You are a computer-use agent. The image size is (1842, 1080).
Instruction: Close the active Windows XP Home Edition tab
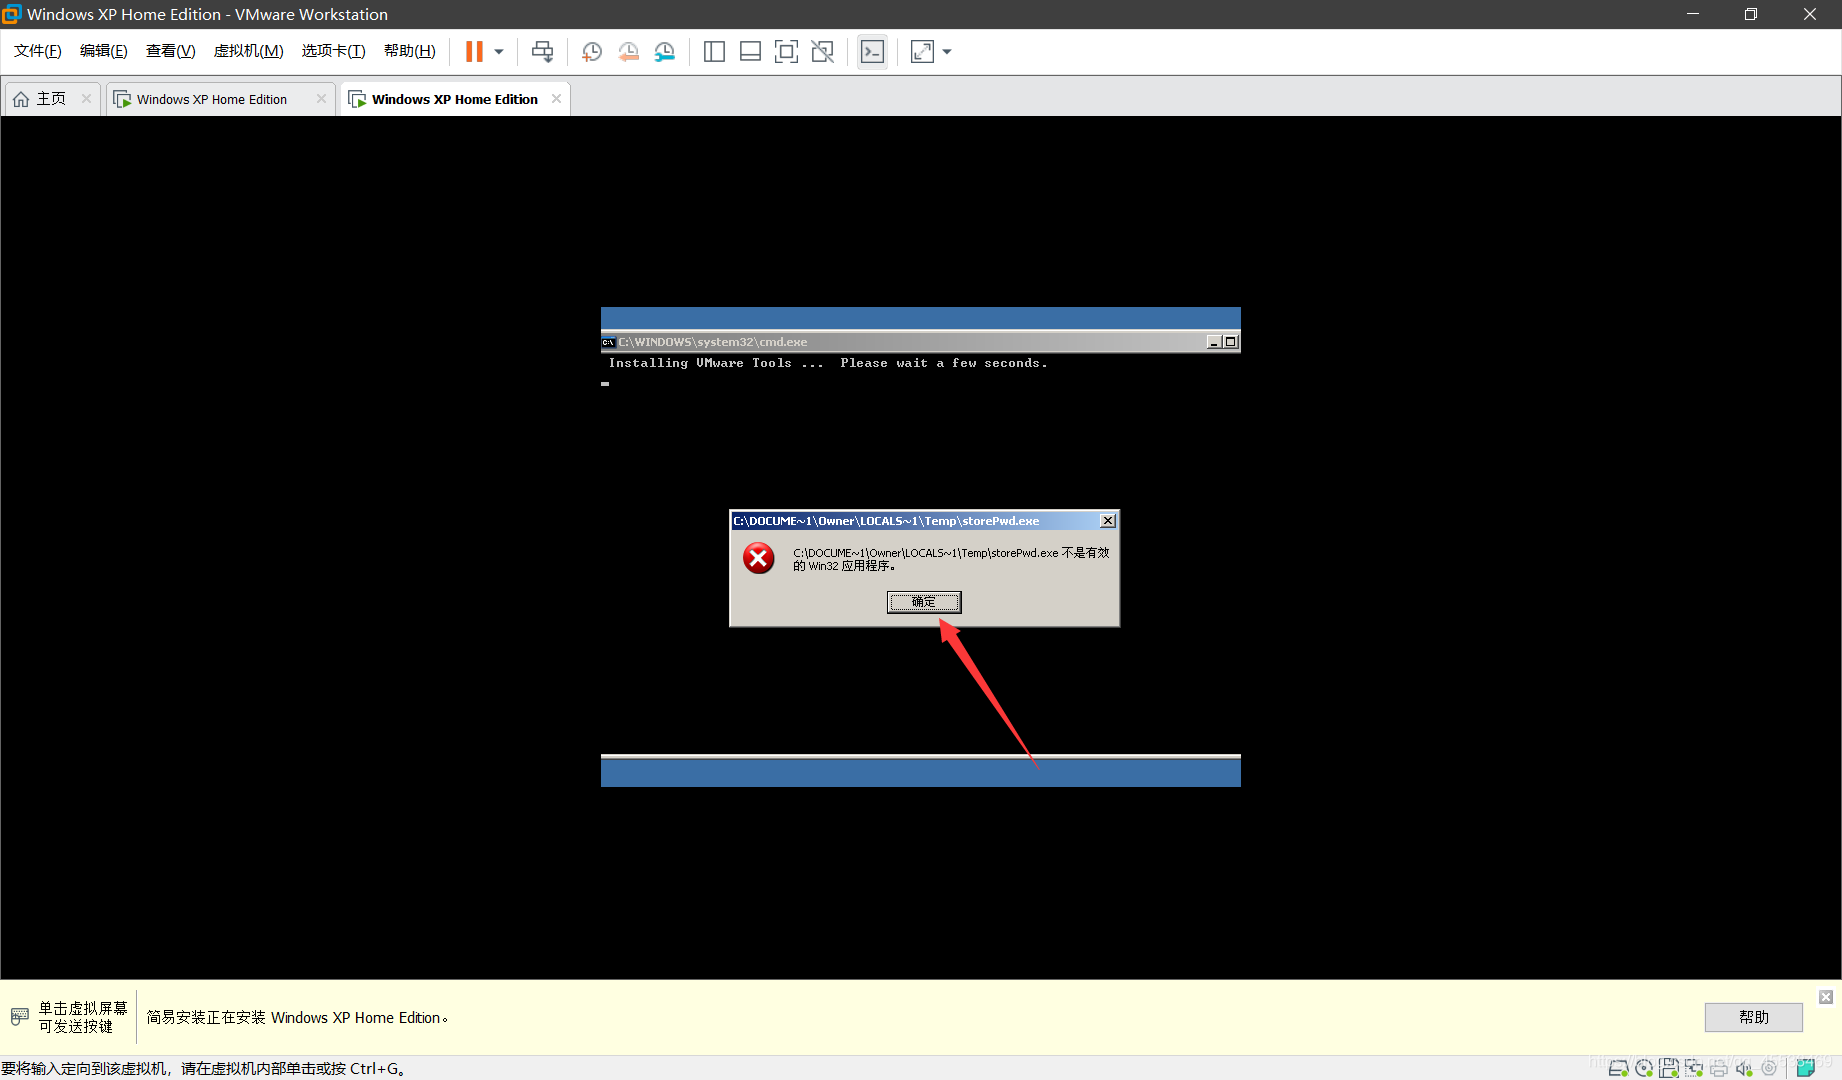556,98
